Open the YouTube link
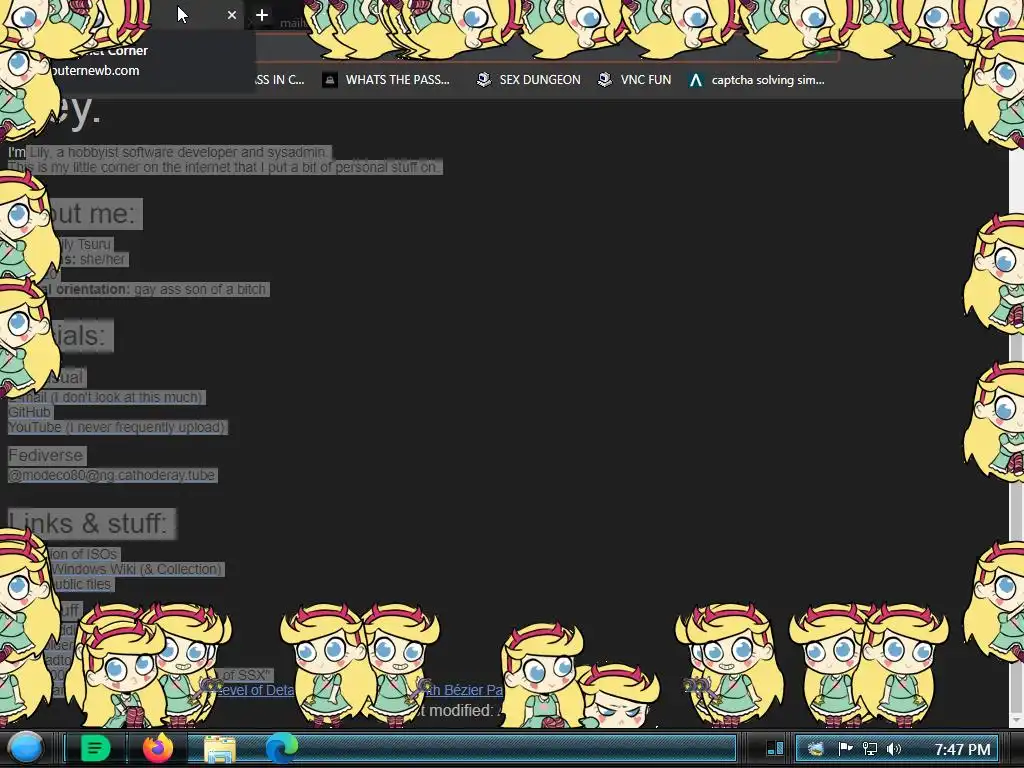Screen dimensions: 1024x768 coord(118,427)
